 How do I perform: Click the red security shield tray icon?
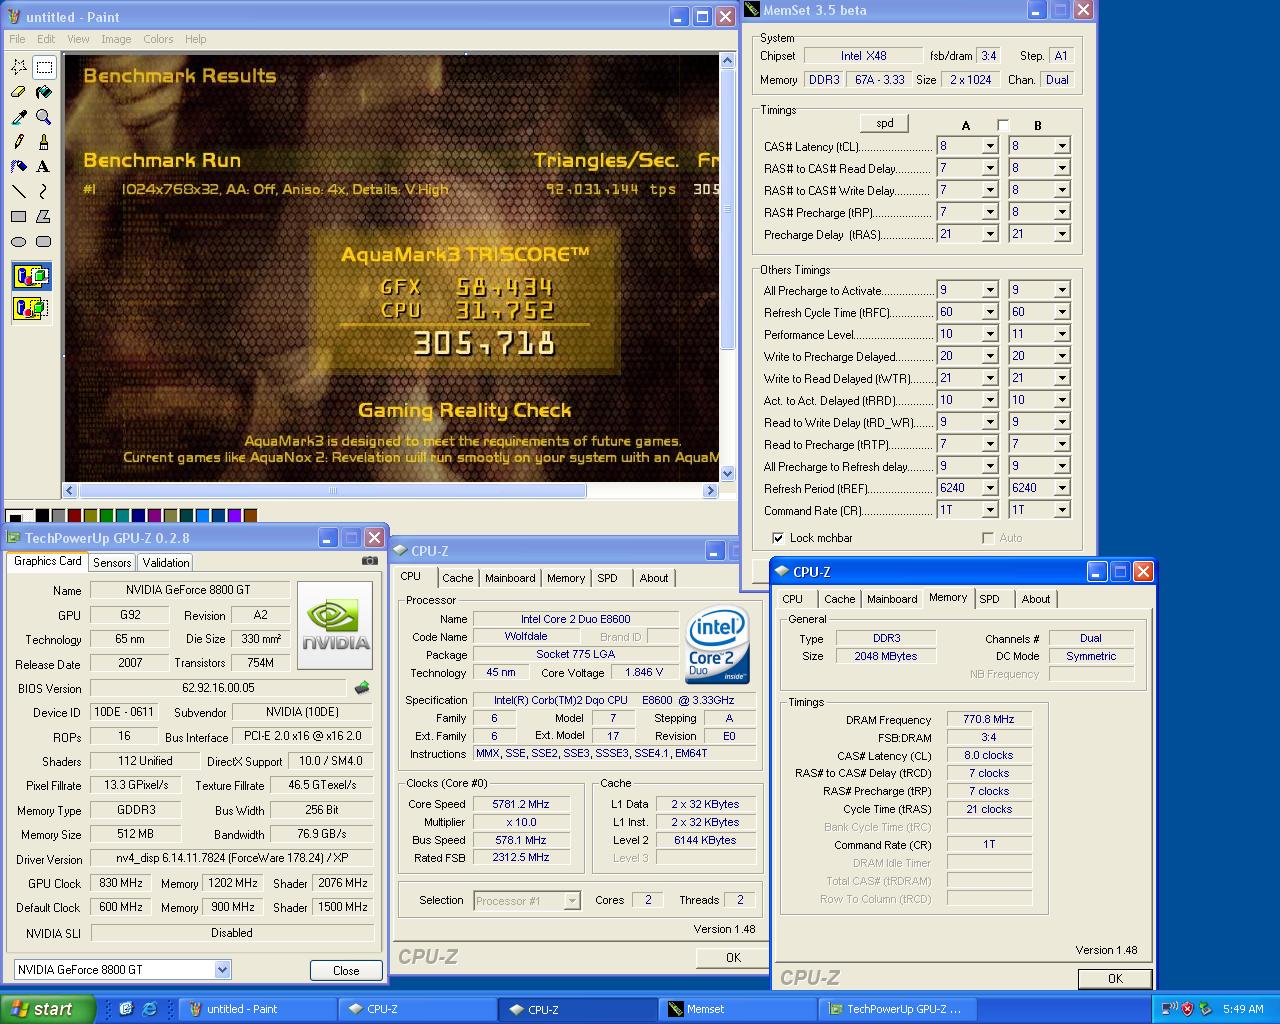tap(1188, 1009)
